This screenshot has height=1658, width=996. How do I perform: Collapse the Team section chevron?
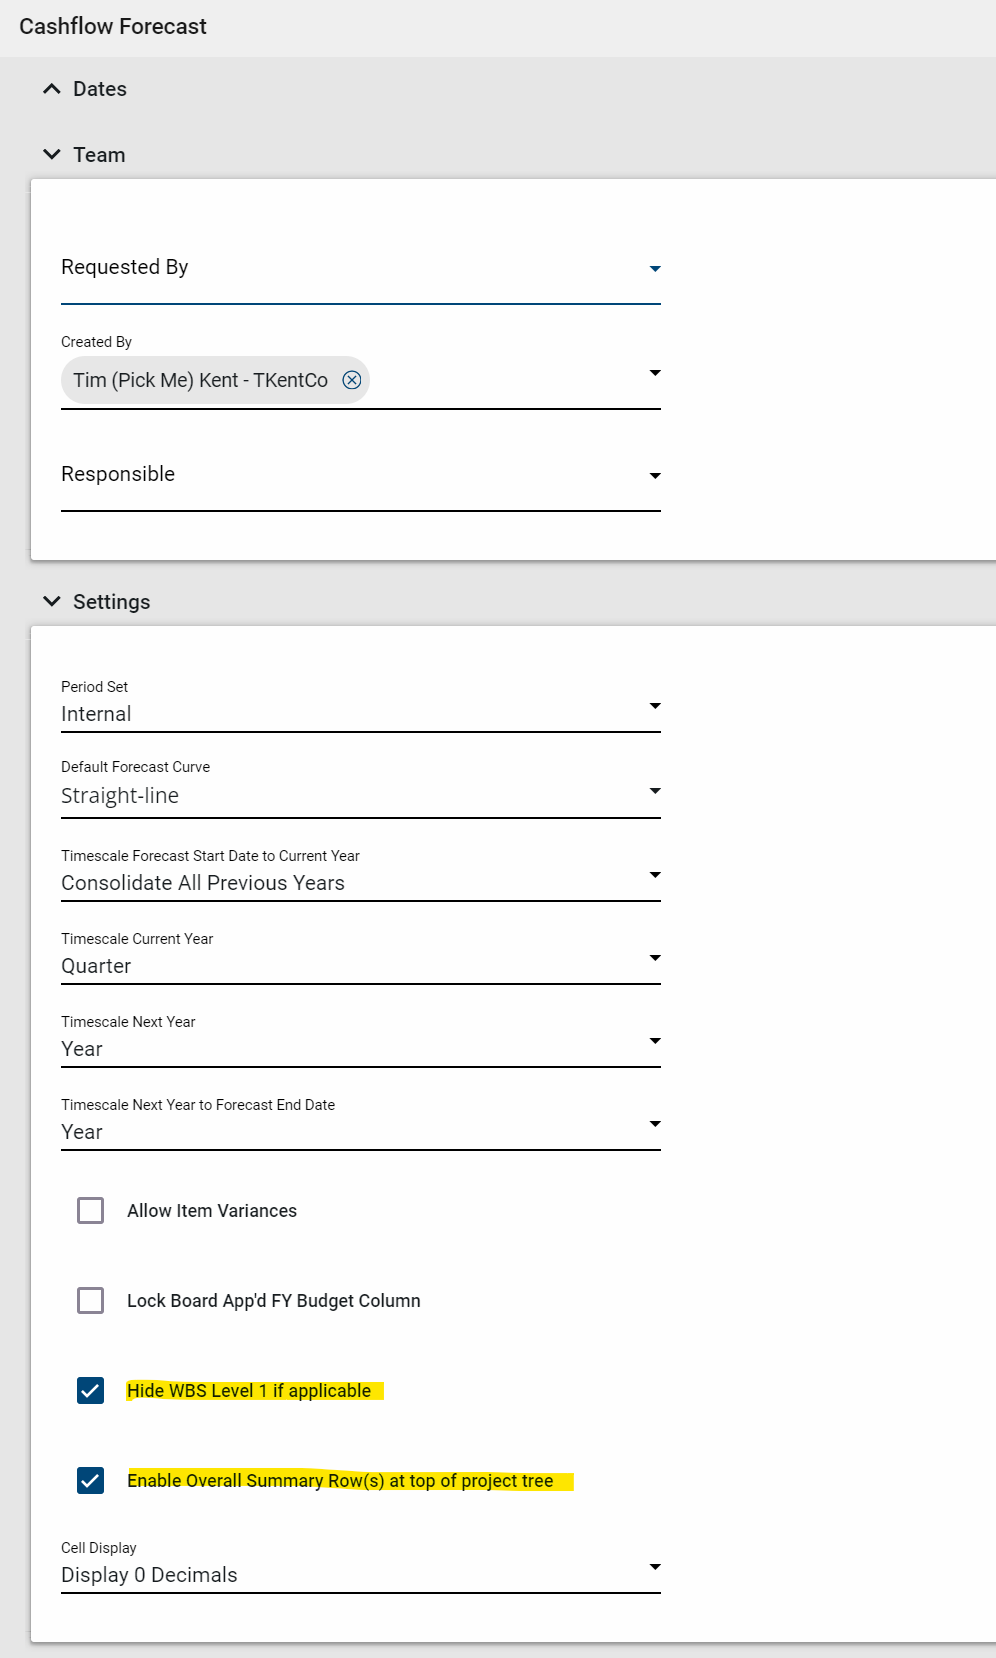pos(52,155)
